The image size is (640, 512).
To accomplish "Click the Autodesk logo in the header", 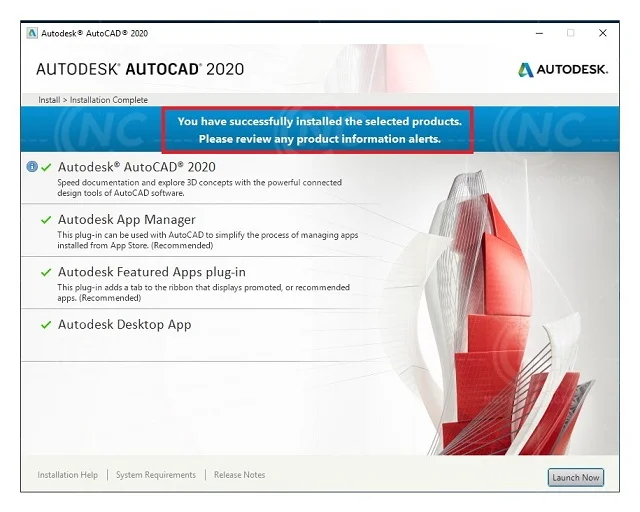I will (x=563, y=69).
